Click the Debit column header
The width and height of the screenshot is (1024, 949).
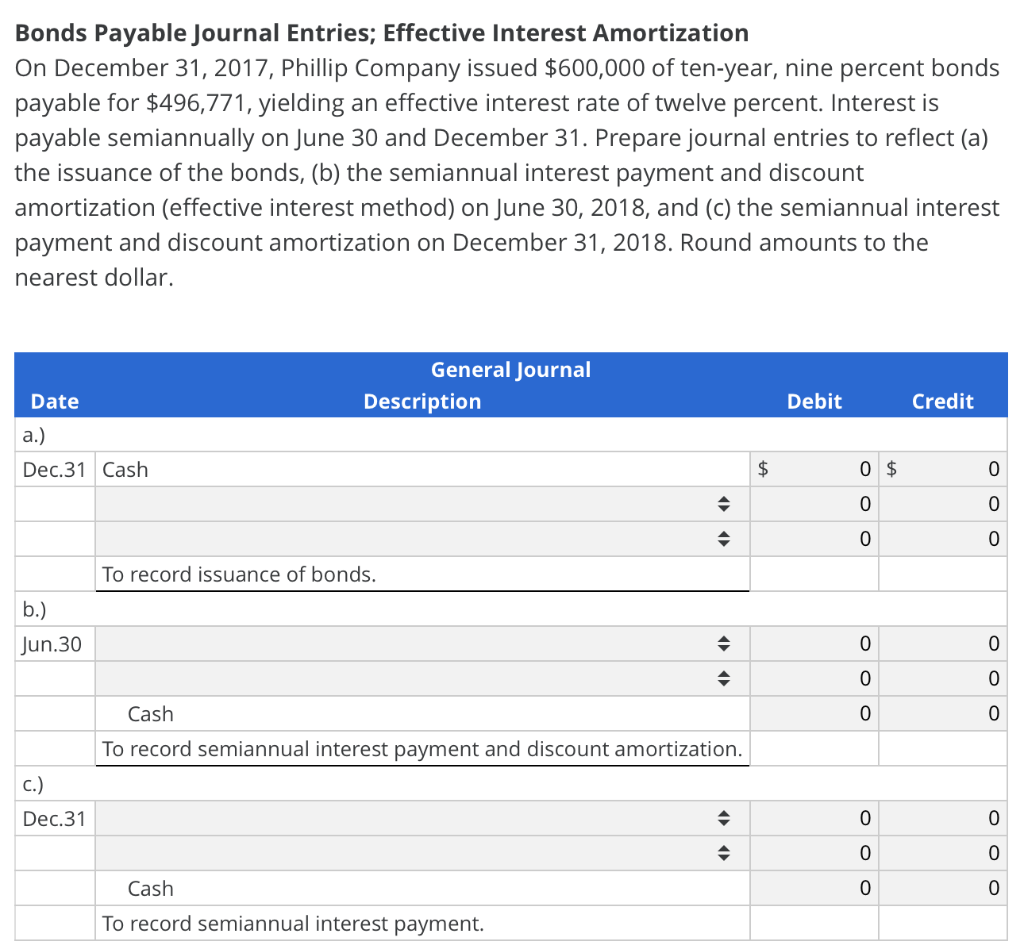[x=814, y=401]
